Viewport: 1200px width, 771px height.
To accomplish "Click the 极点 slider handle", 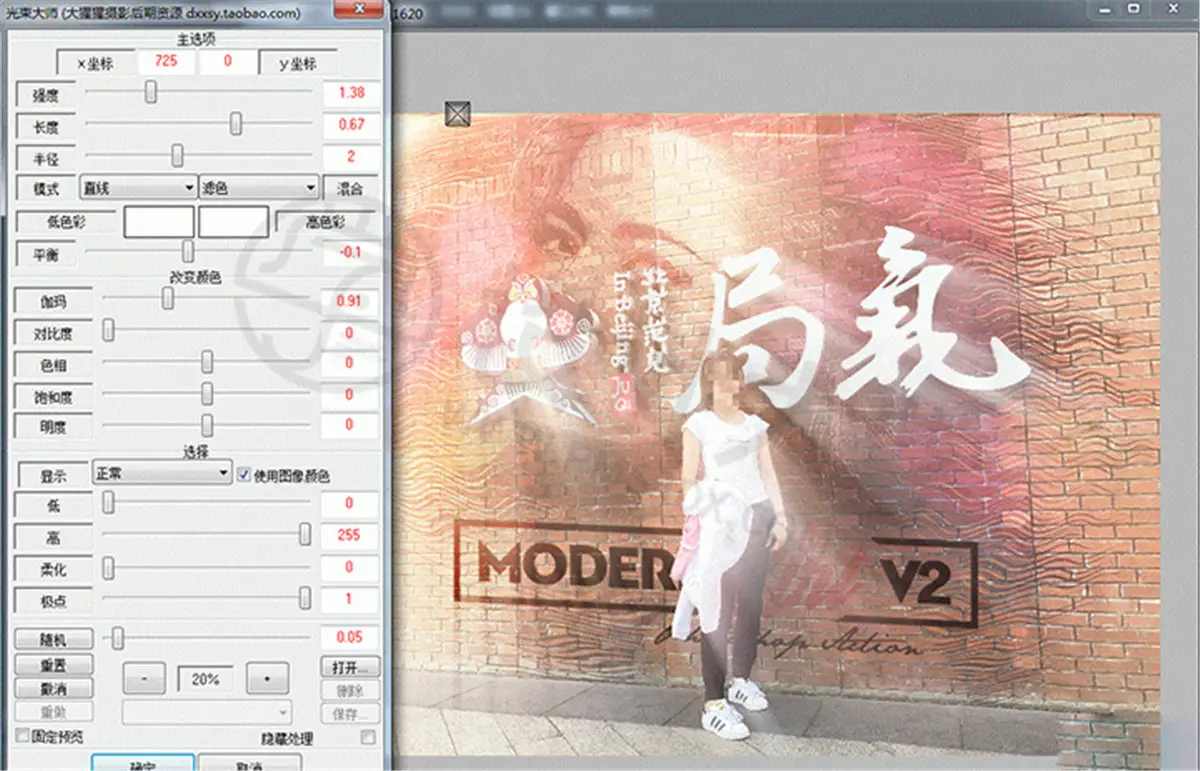I will pyautogui.click(x=305, y=598).
